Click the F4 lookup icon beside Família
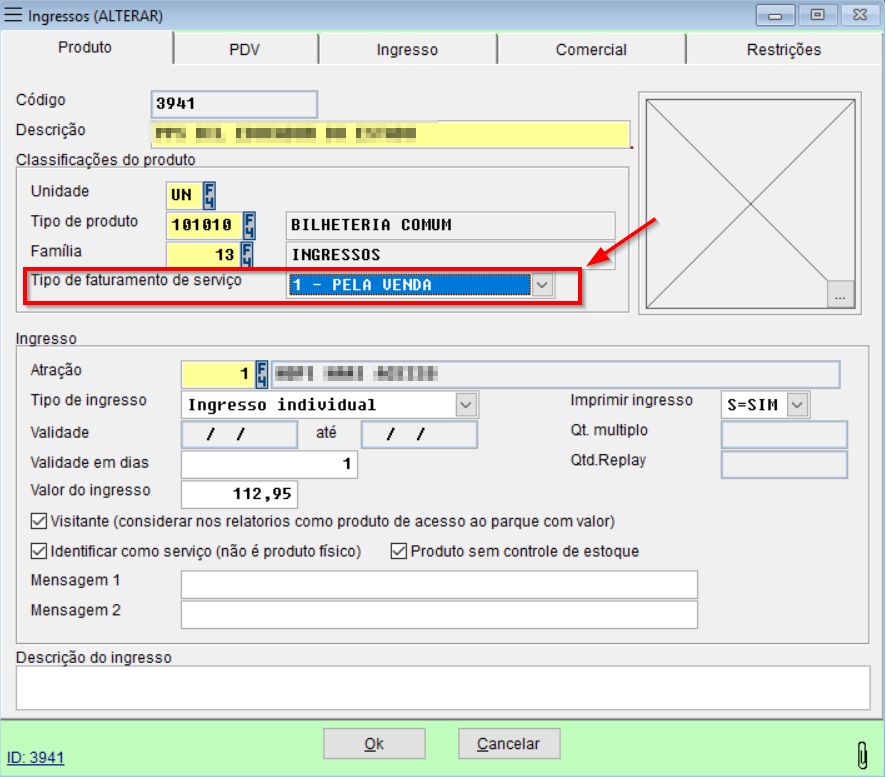886x777 pixels. [246, 255]
